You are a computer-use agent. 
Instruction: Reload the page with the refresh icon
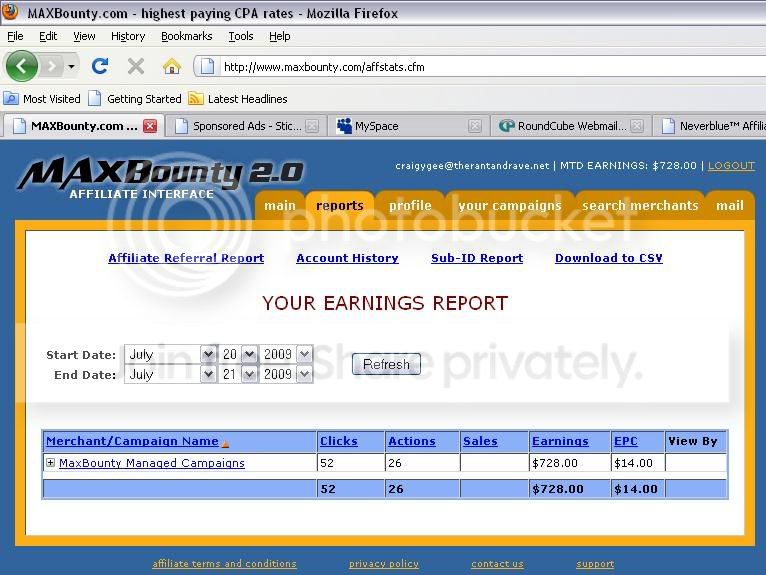pyautogui.click(x=100, y=66)
